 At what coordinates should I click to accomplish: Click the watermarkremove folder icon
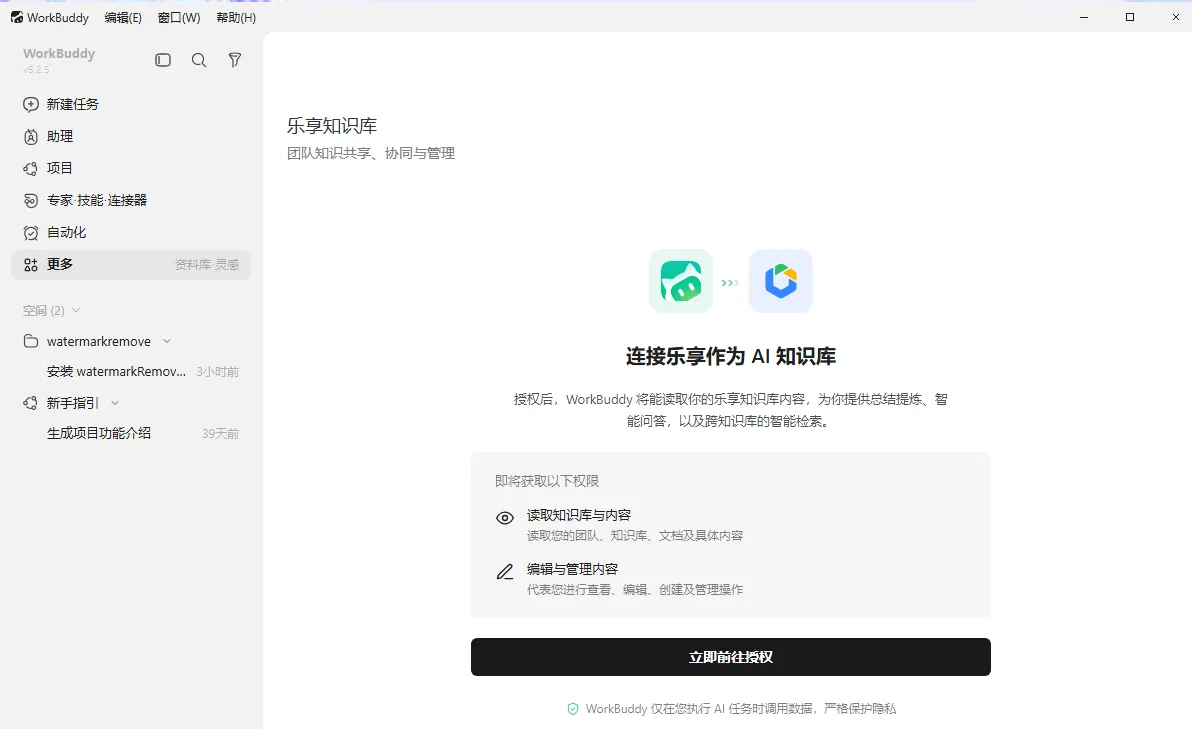coord(30,341)
